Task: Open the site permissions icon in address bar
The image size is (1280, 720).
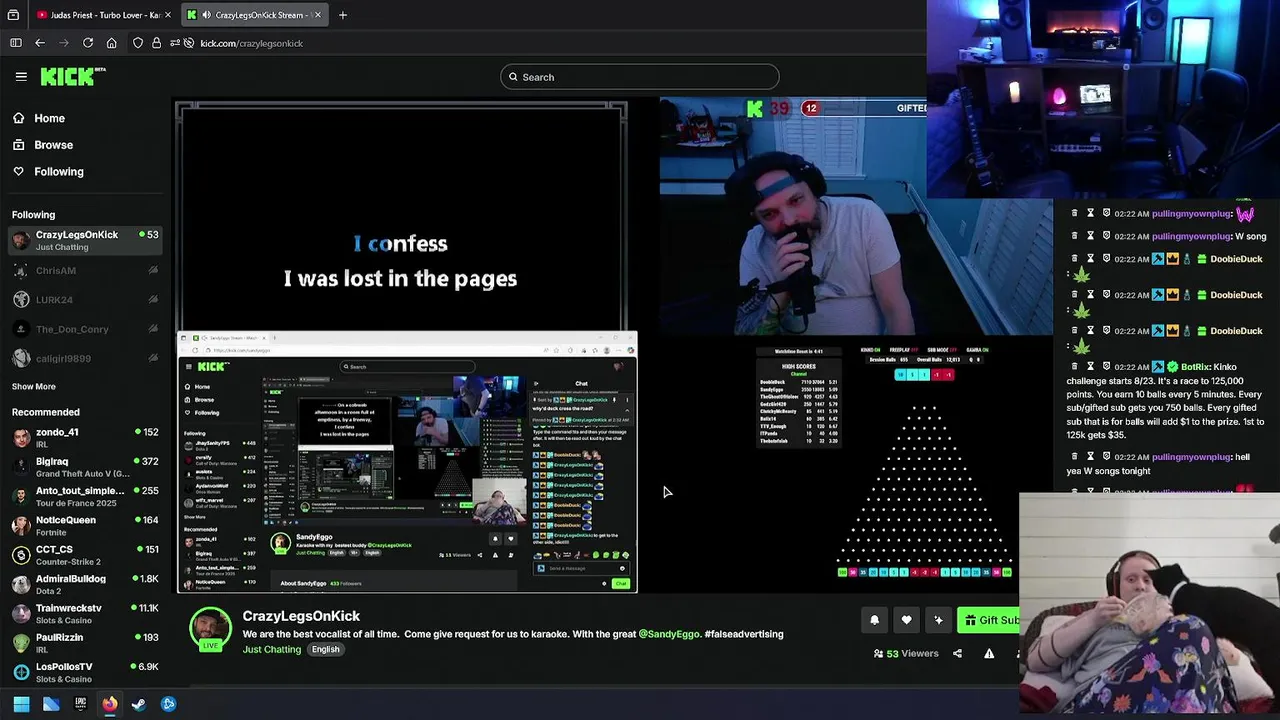Action: (x=175, y=43)
